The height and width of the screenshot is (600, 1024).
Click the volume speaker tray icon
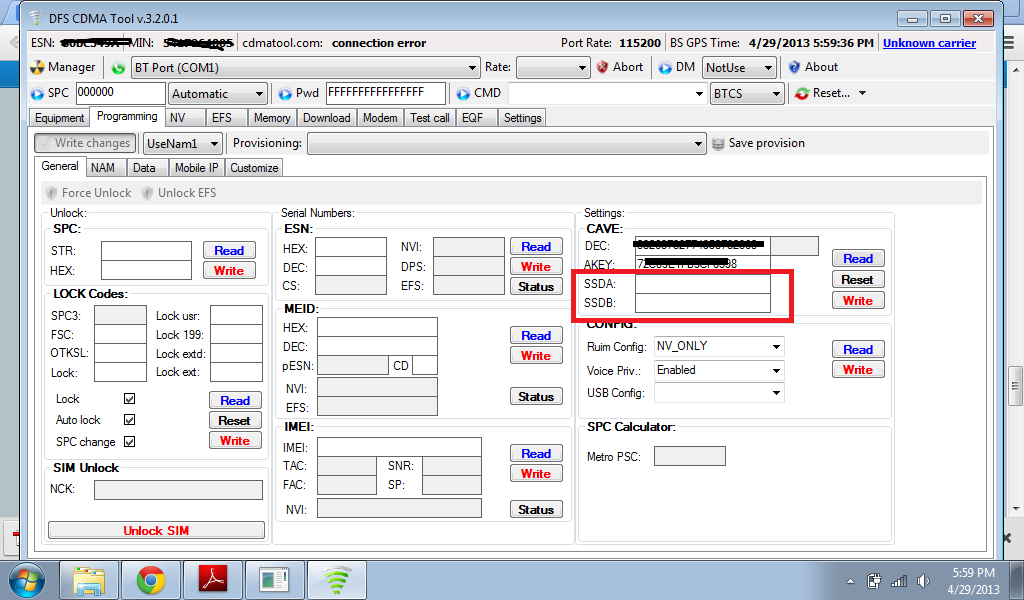pos(923,580)
